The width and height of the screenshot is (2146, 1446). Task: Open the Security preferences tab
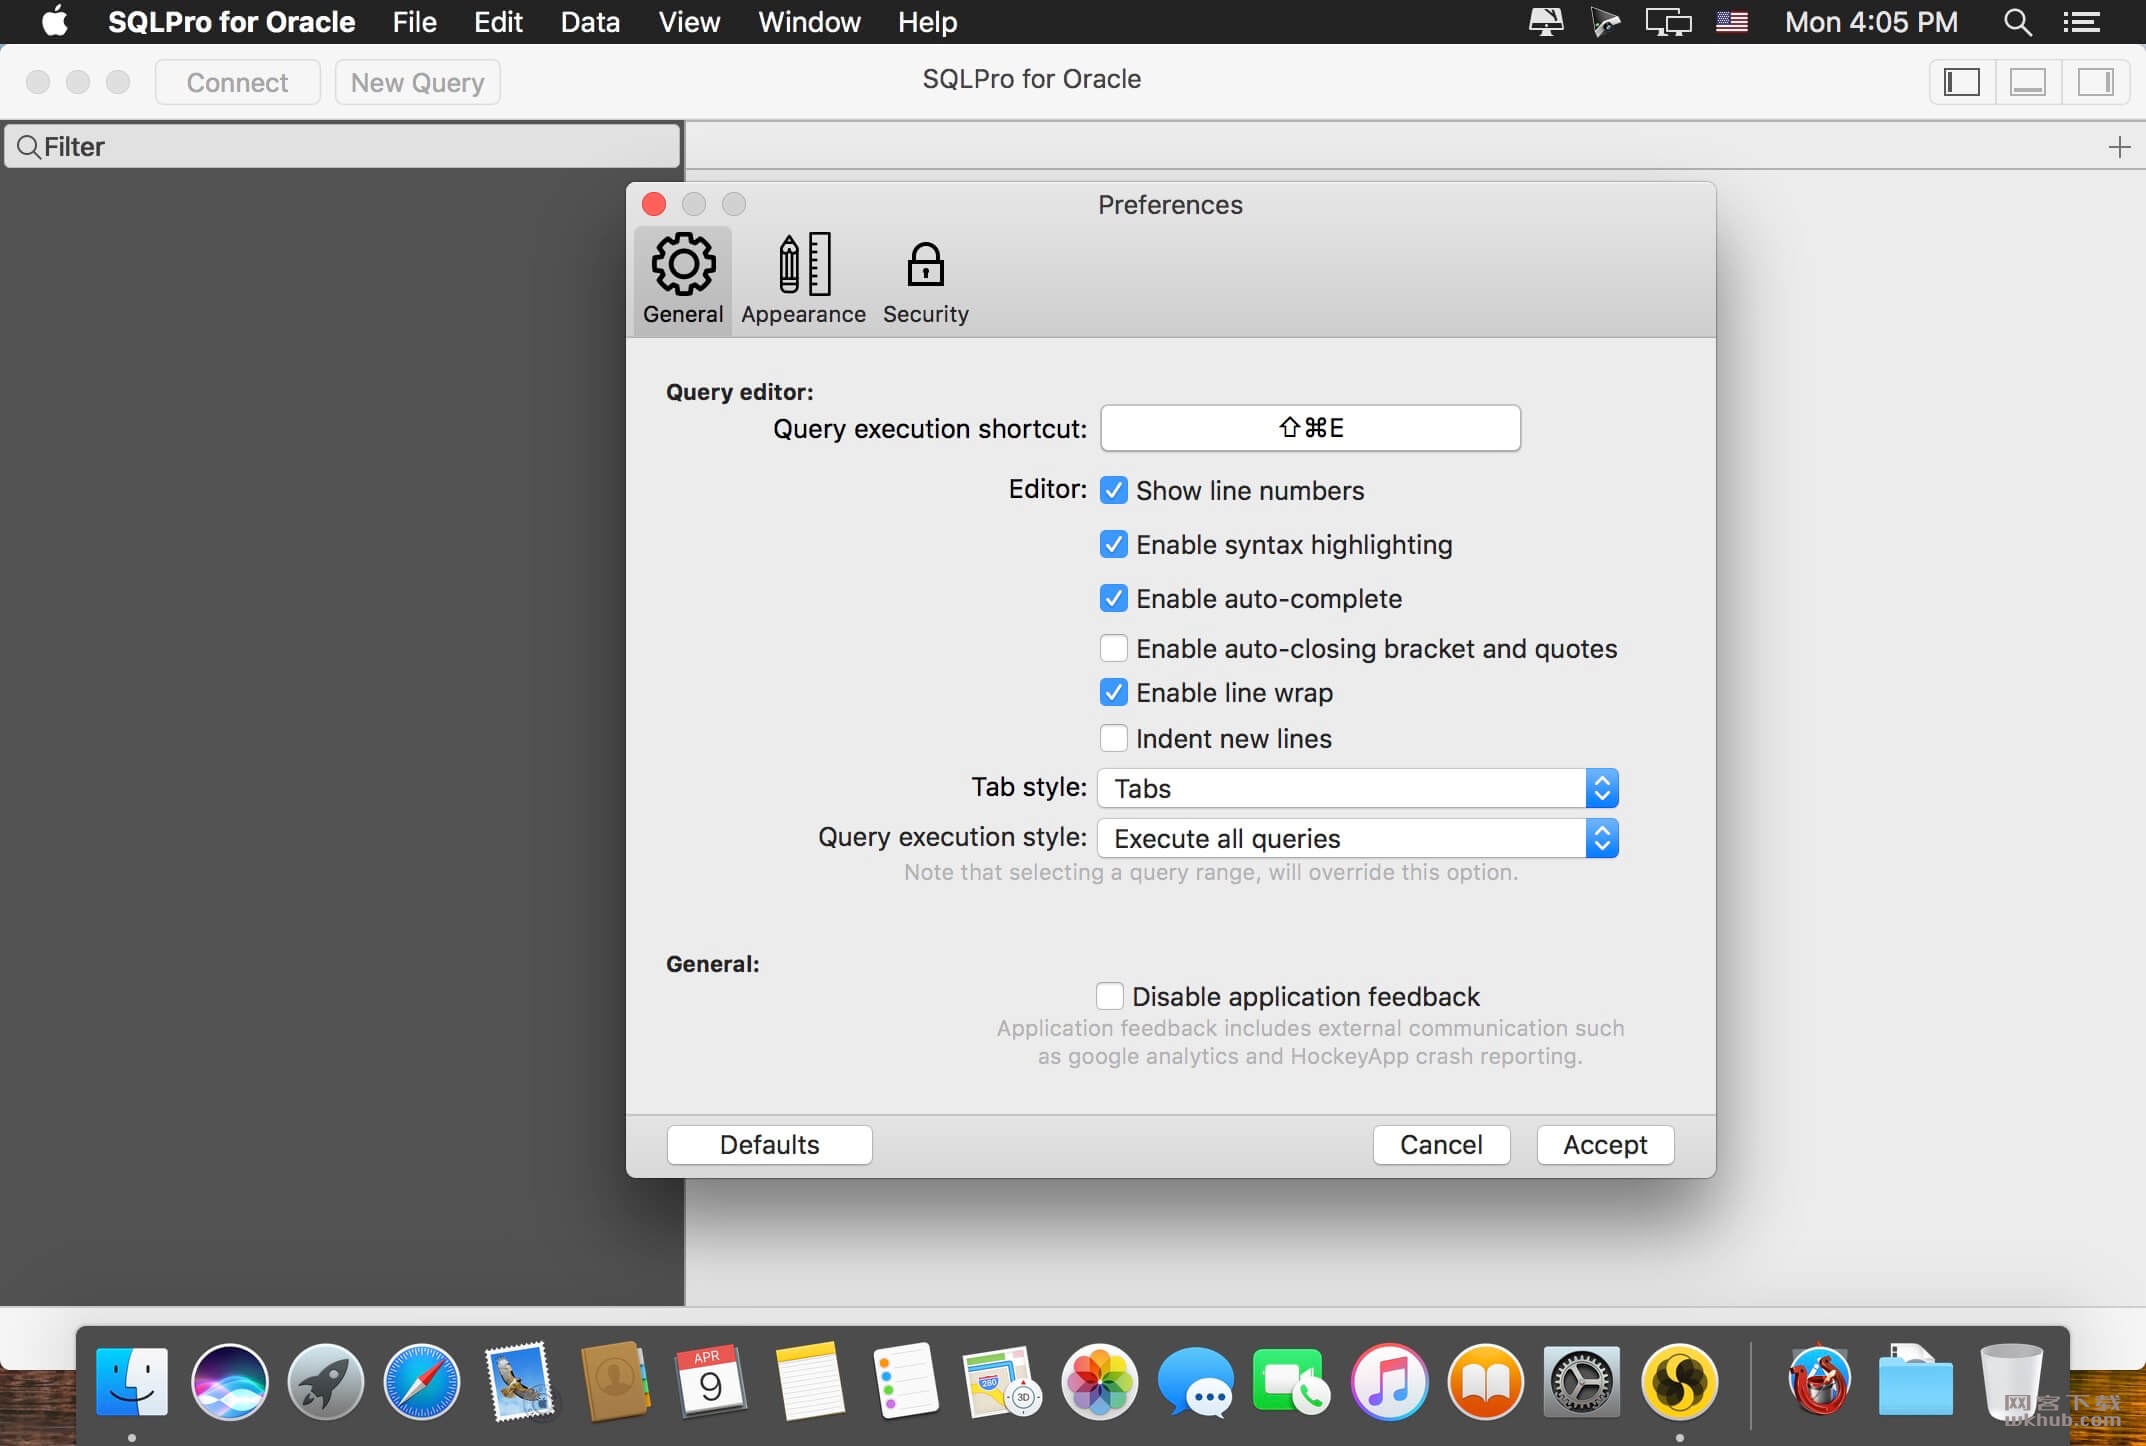925,281
